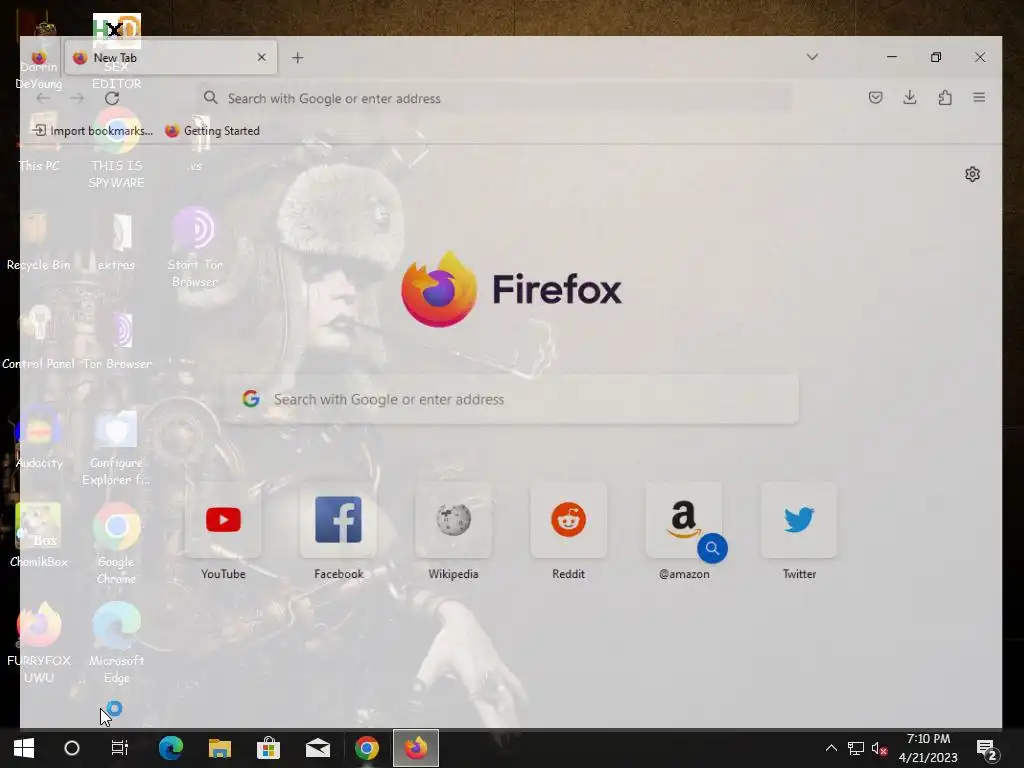Viewport: 1024px width, 768px height.
Task: Open Getting Started bookmark
Action: coord(212,131)
